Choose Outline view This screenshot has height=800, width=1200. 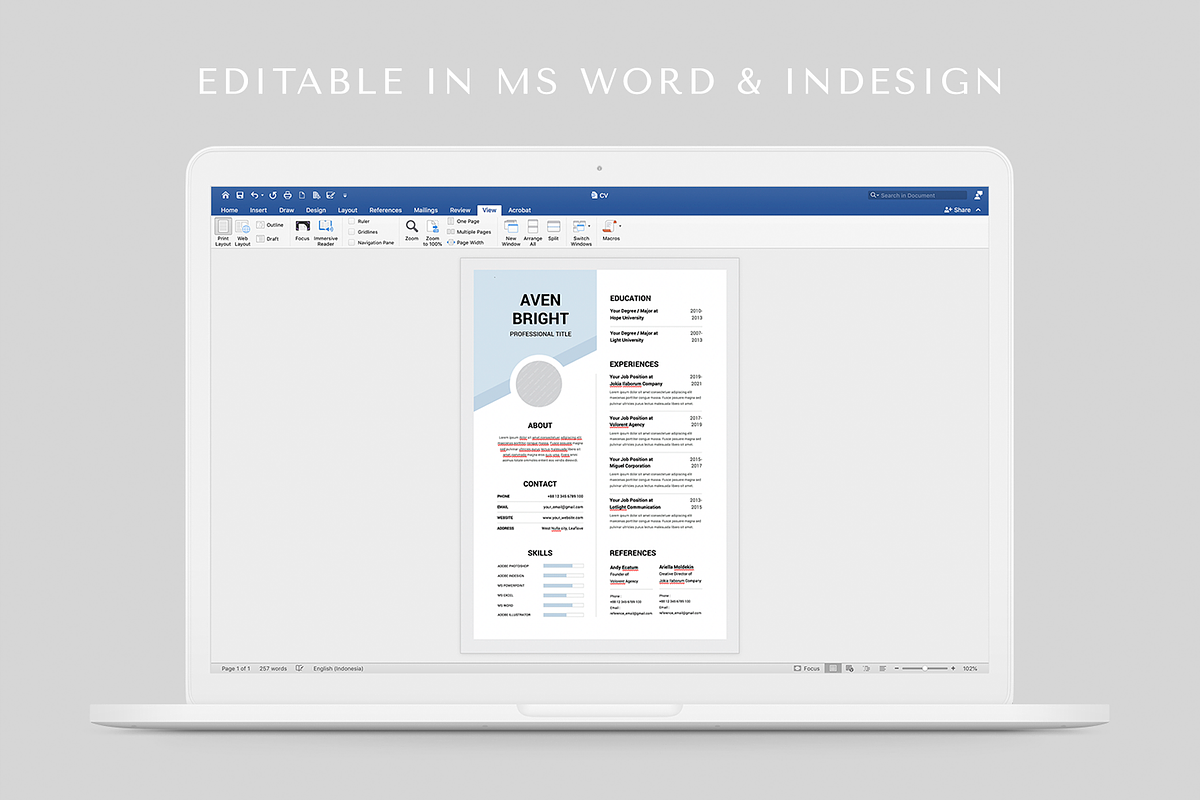(269, 225)
